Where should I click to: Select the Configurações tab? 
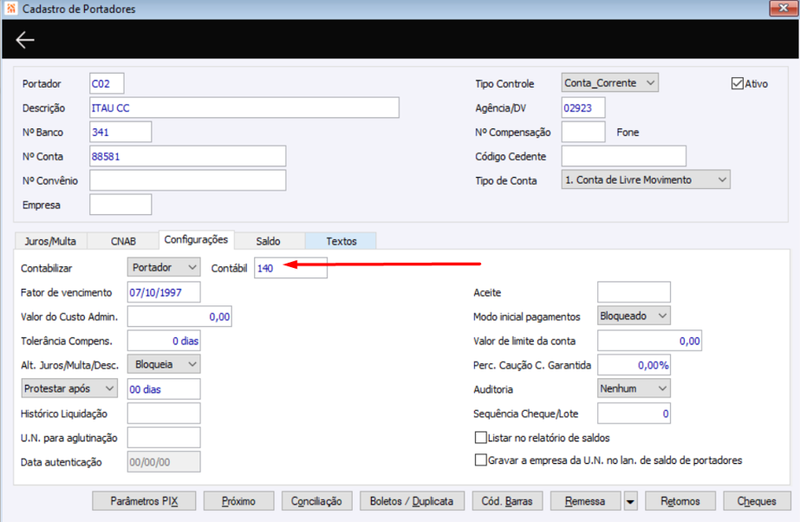[196, 239]
